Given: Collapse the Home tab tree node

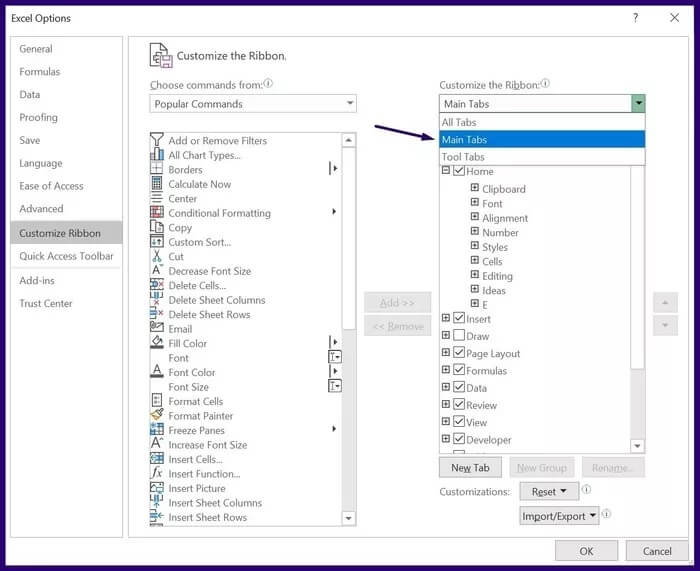Looking at the screenshot, I should [x=446, y=171].
